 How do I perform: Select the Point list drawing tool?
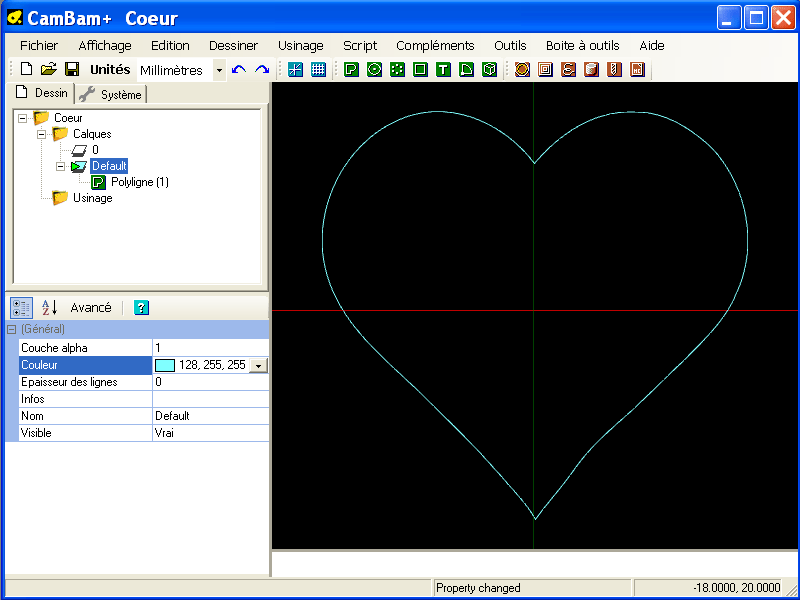tap(397, 69)
